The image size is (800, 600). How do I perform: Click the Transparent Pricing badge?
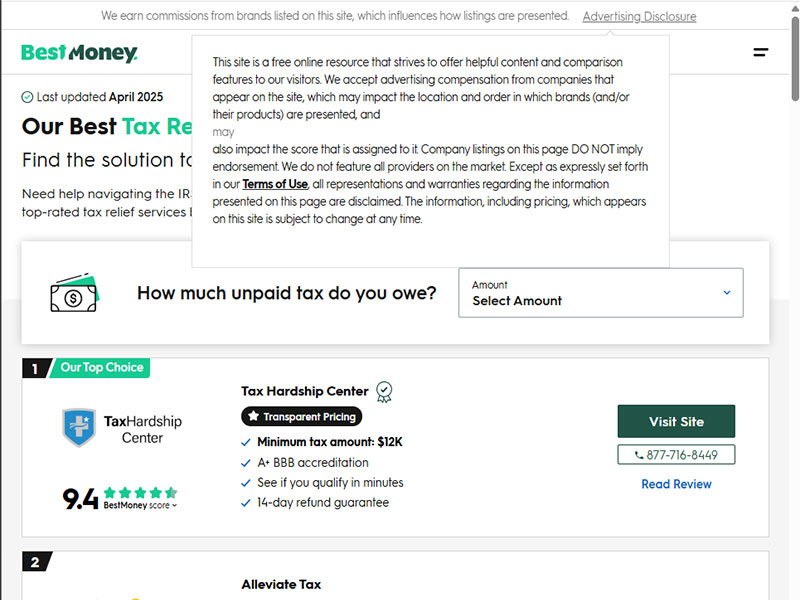pyautogui.click(x=302, y=417)
